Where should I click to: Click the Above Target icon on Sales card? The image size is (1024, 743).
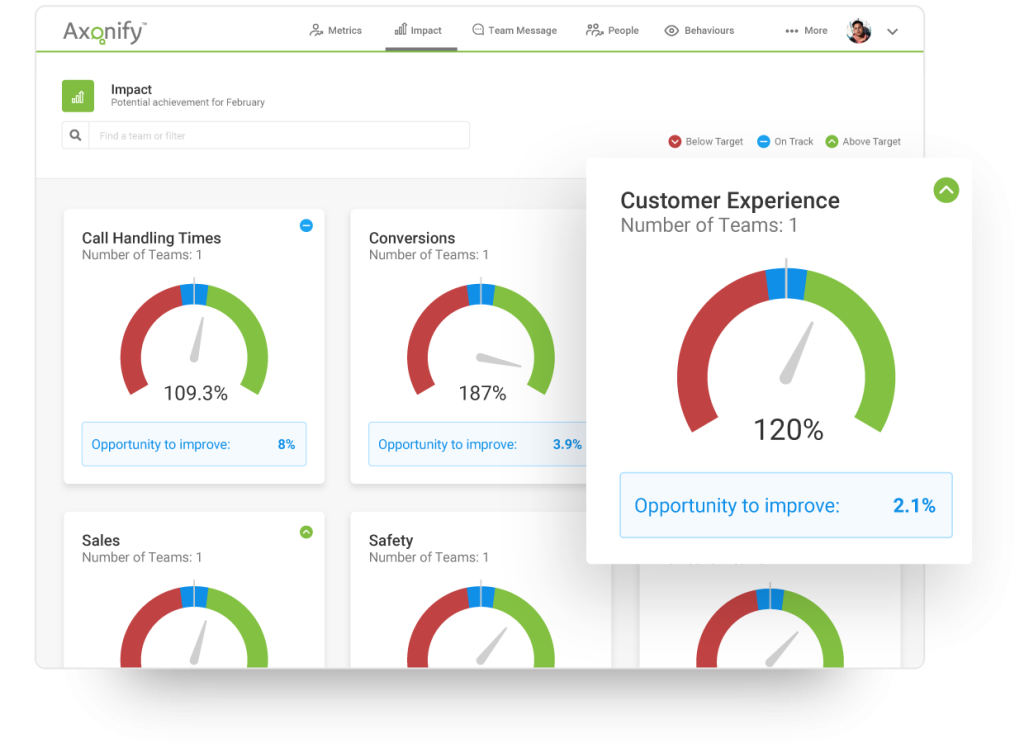pyautogui.click(x=306, y=532)
